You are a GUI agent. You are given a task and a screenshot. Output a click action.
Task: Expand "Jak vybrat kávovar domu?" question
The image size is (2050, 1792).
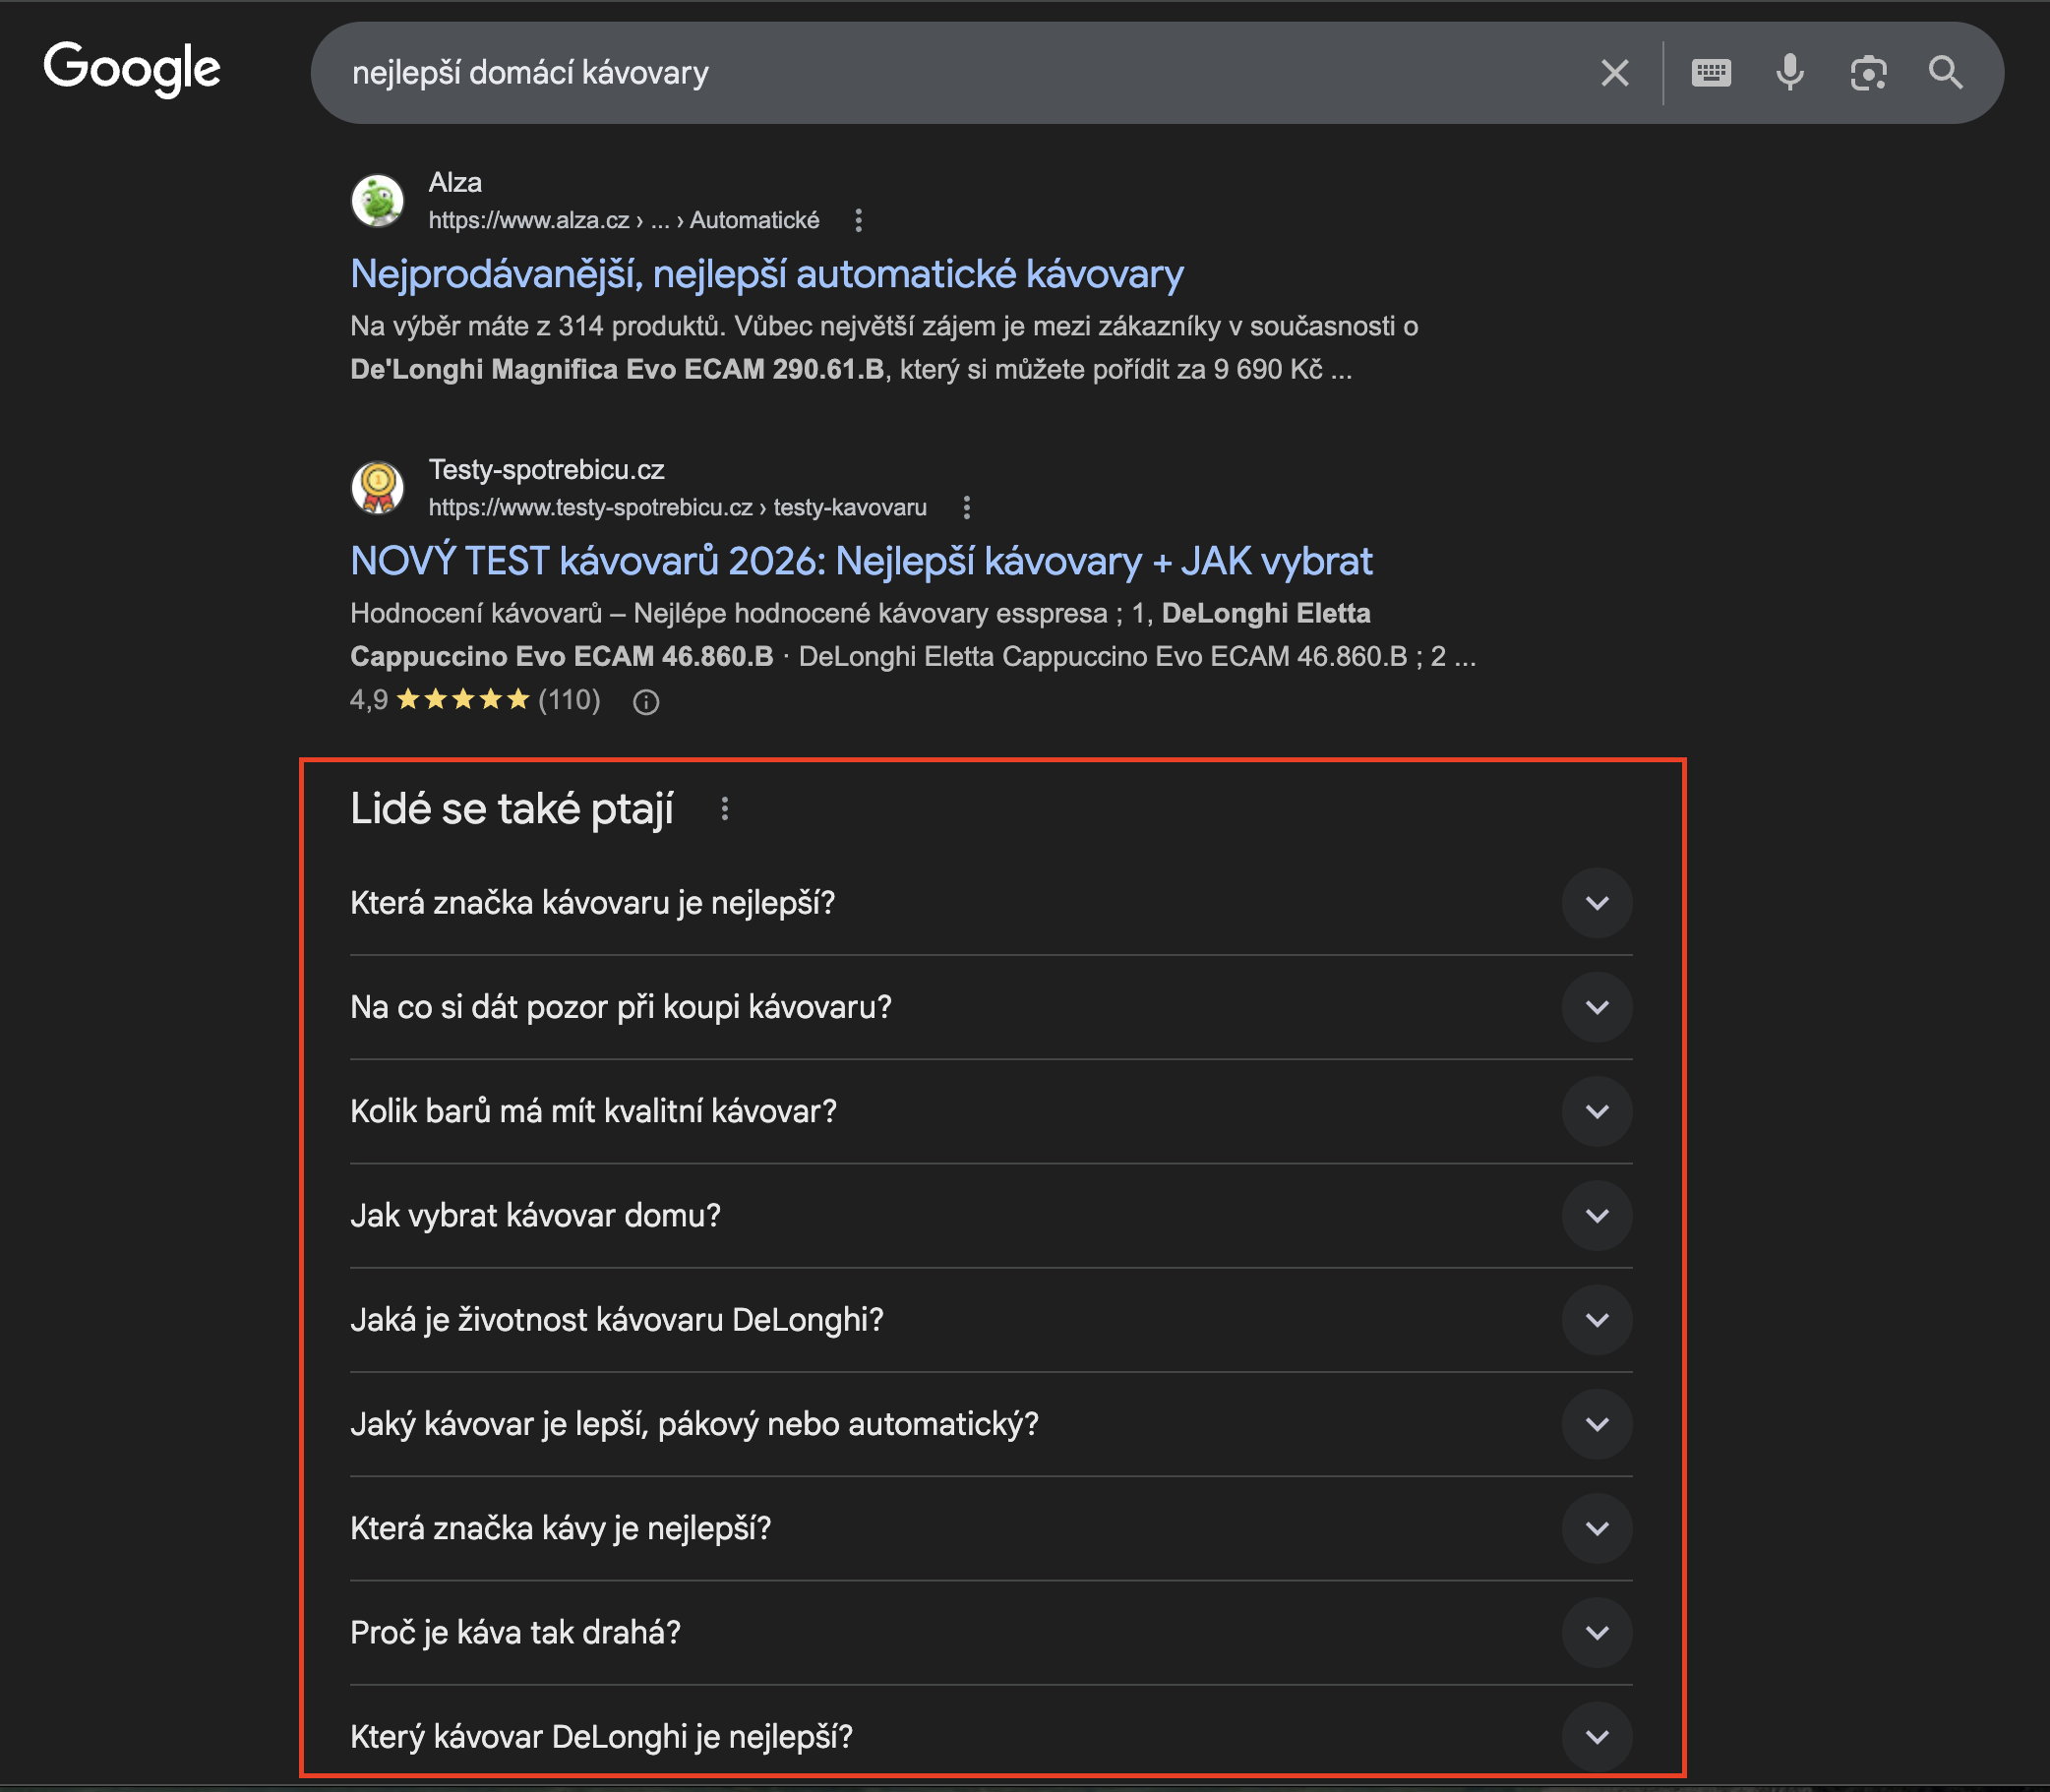[1597, 1216]
